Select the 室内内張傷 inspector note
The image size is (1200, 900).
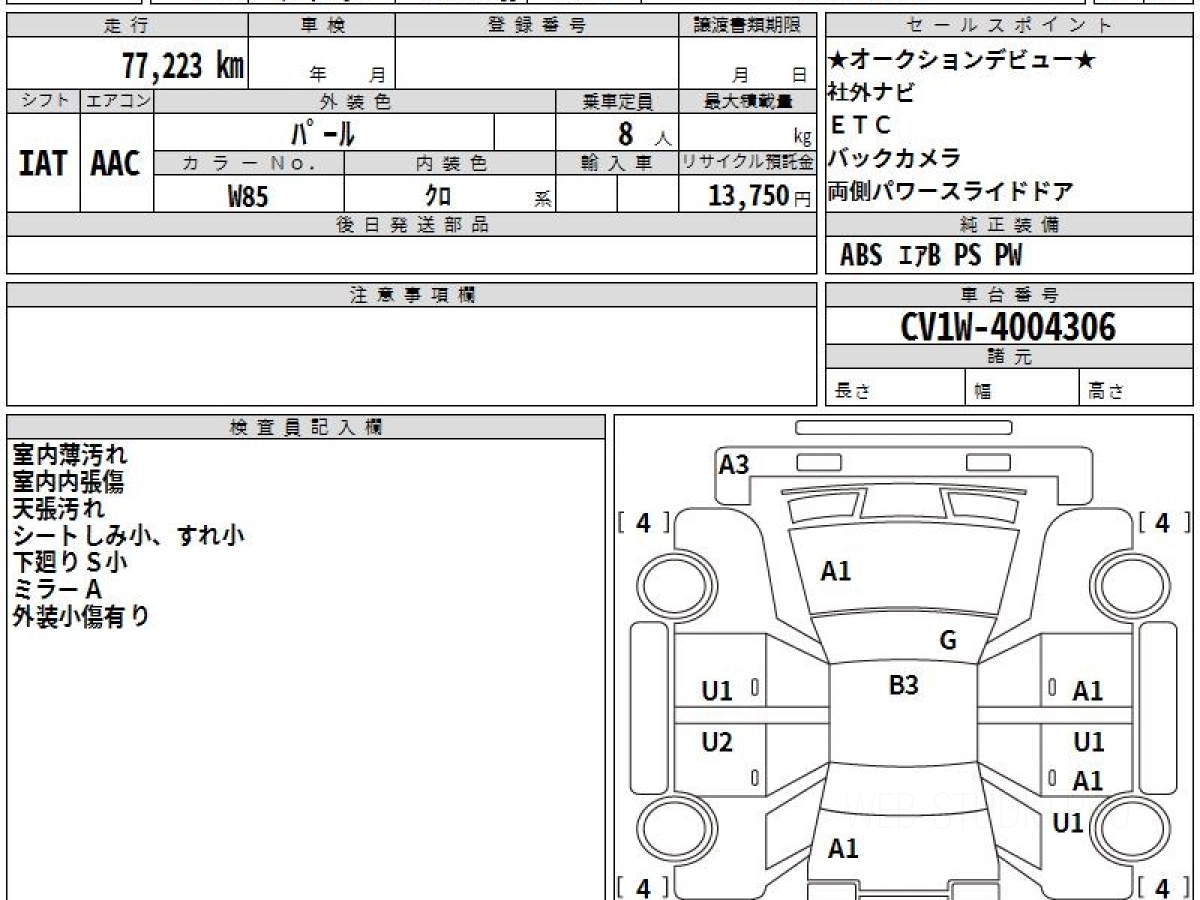pos(68,483)
